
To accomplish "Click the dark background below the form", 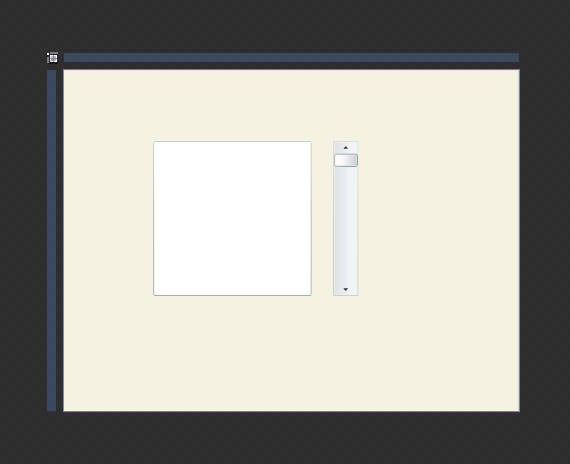I will point(285,438).
